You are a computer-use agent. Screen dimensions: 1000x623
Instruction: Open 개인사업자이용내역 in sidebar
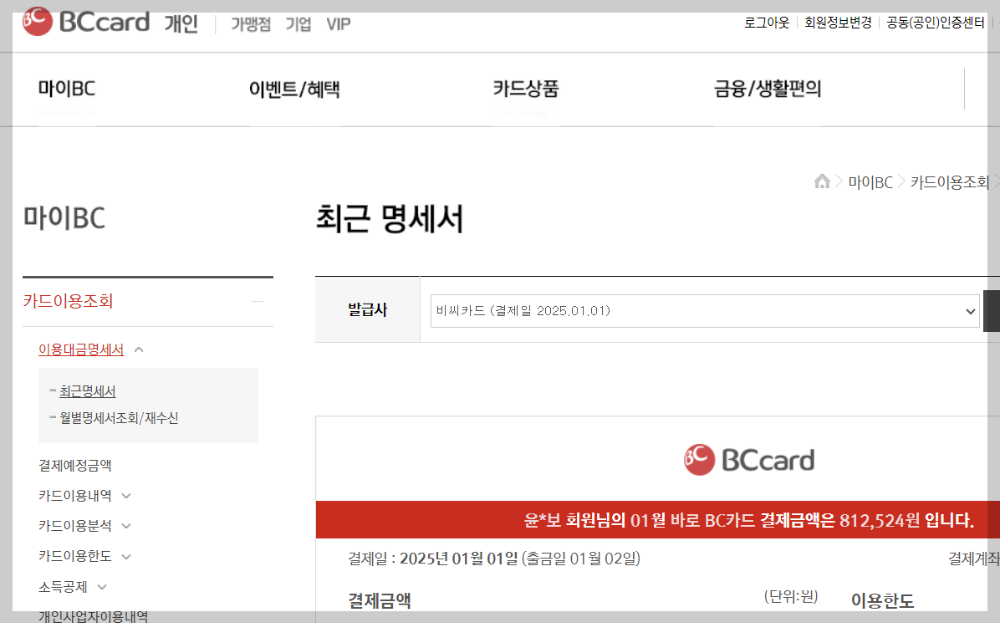93,616
